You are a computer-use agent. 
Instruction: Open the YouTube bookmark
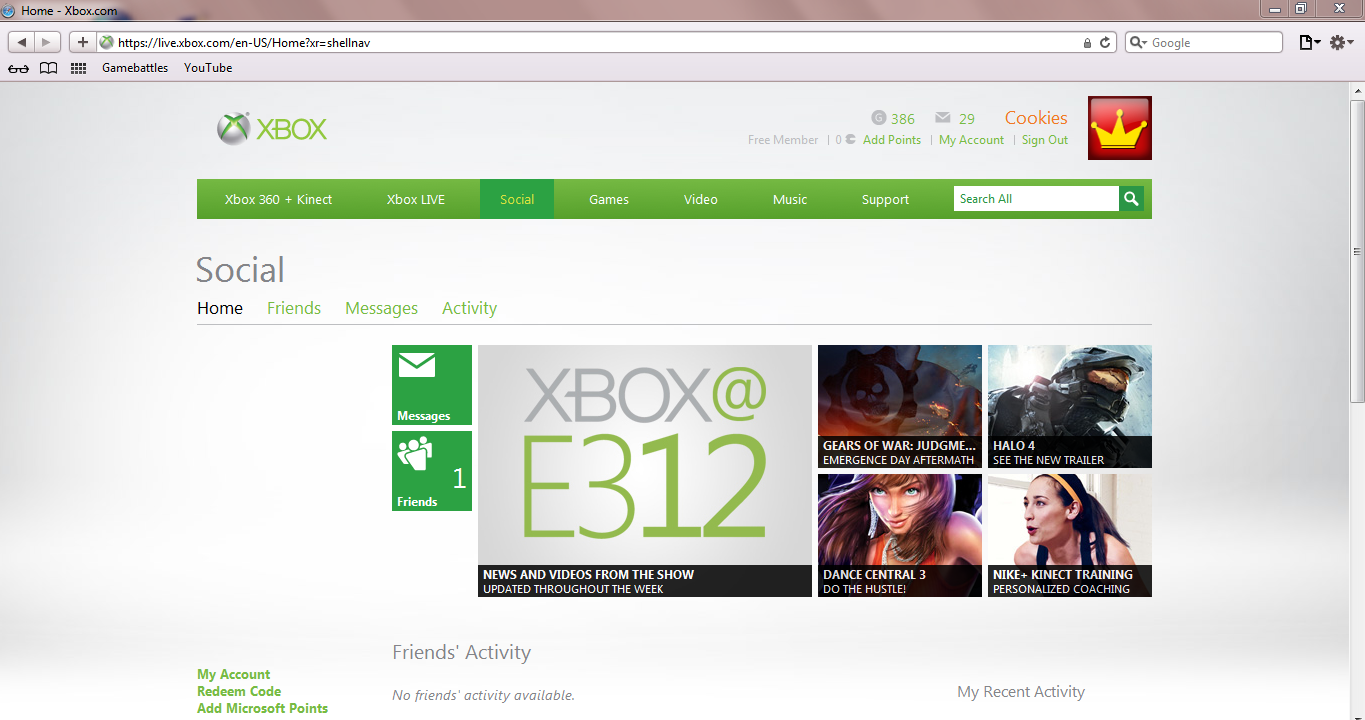208,68
